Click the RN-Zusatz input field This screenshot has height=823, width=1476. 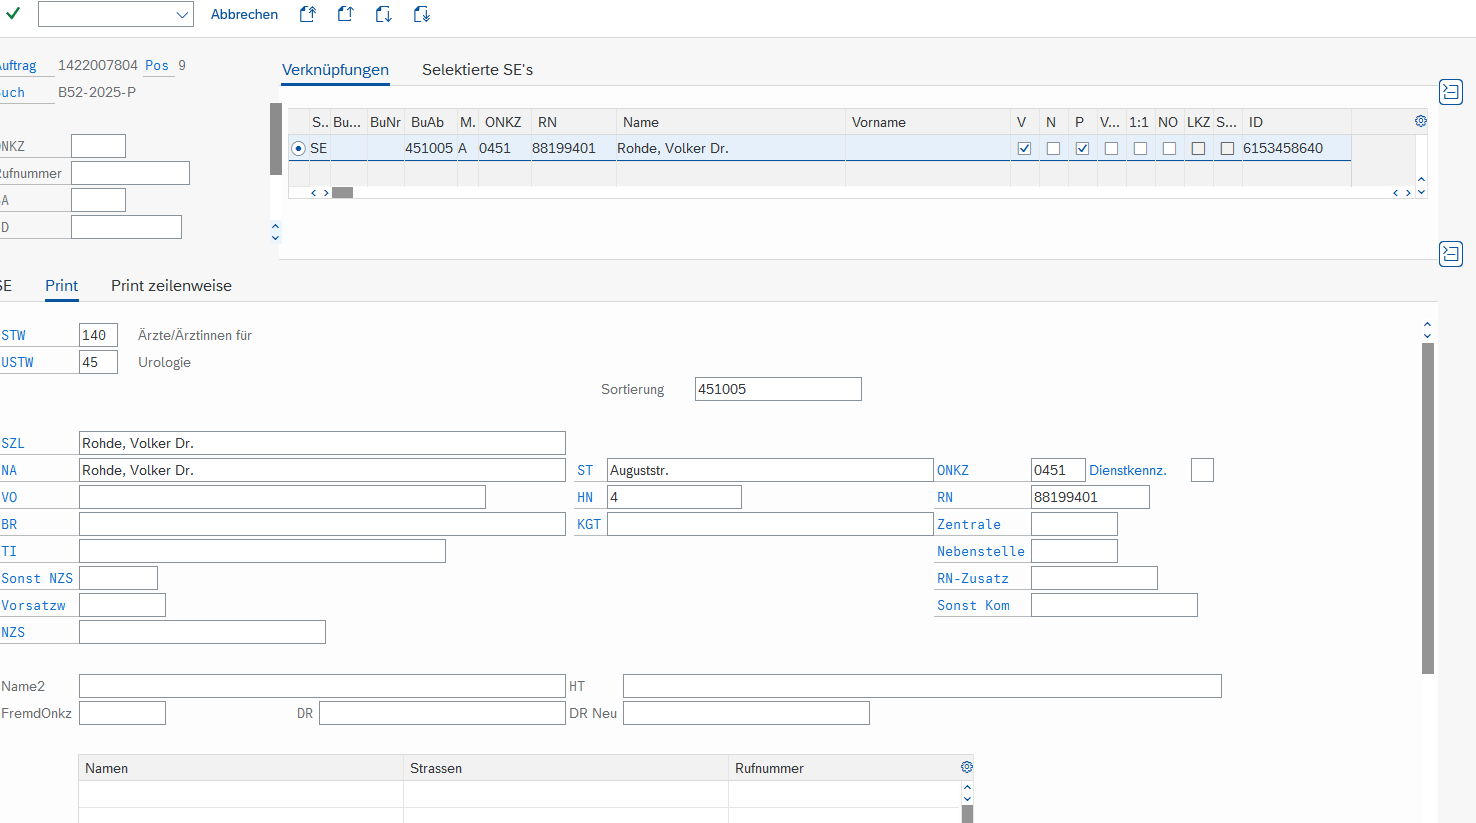pyautogui.click(x=1094, y=578)
